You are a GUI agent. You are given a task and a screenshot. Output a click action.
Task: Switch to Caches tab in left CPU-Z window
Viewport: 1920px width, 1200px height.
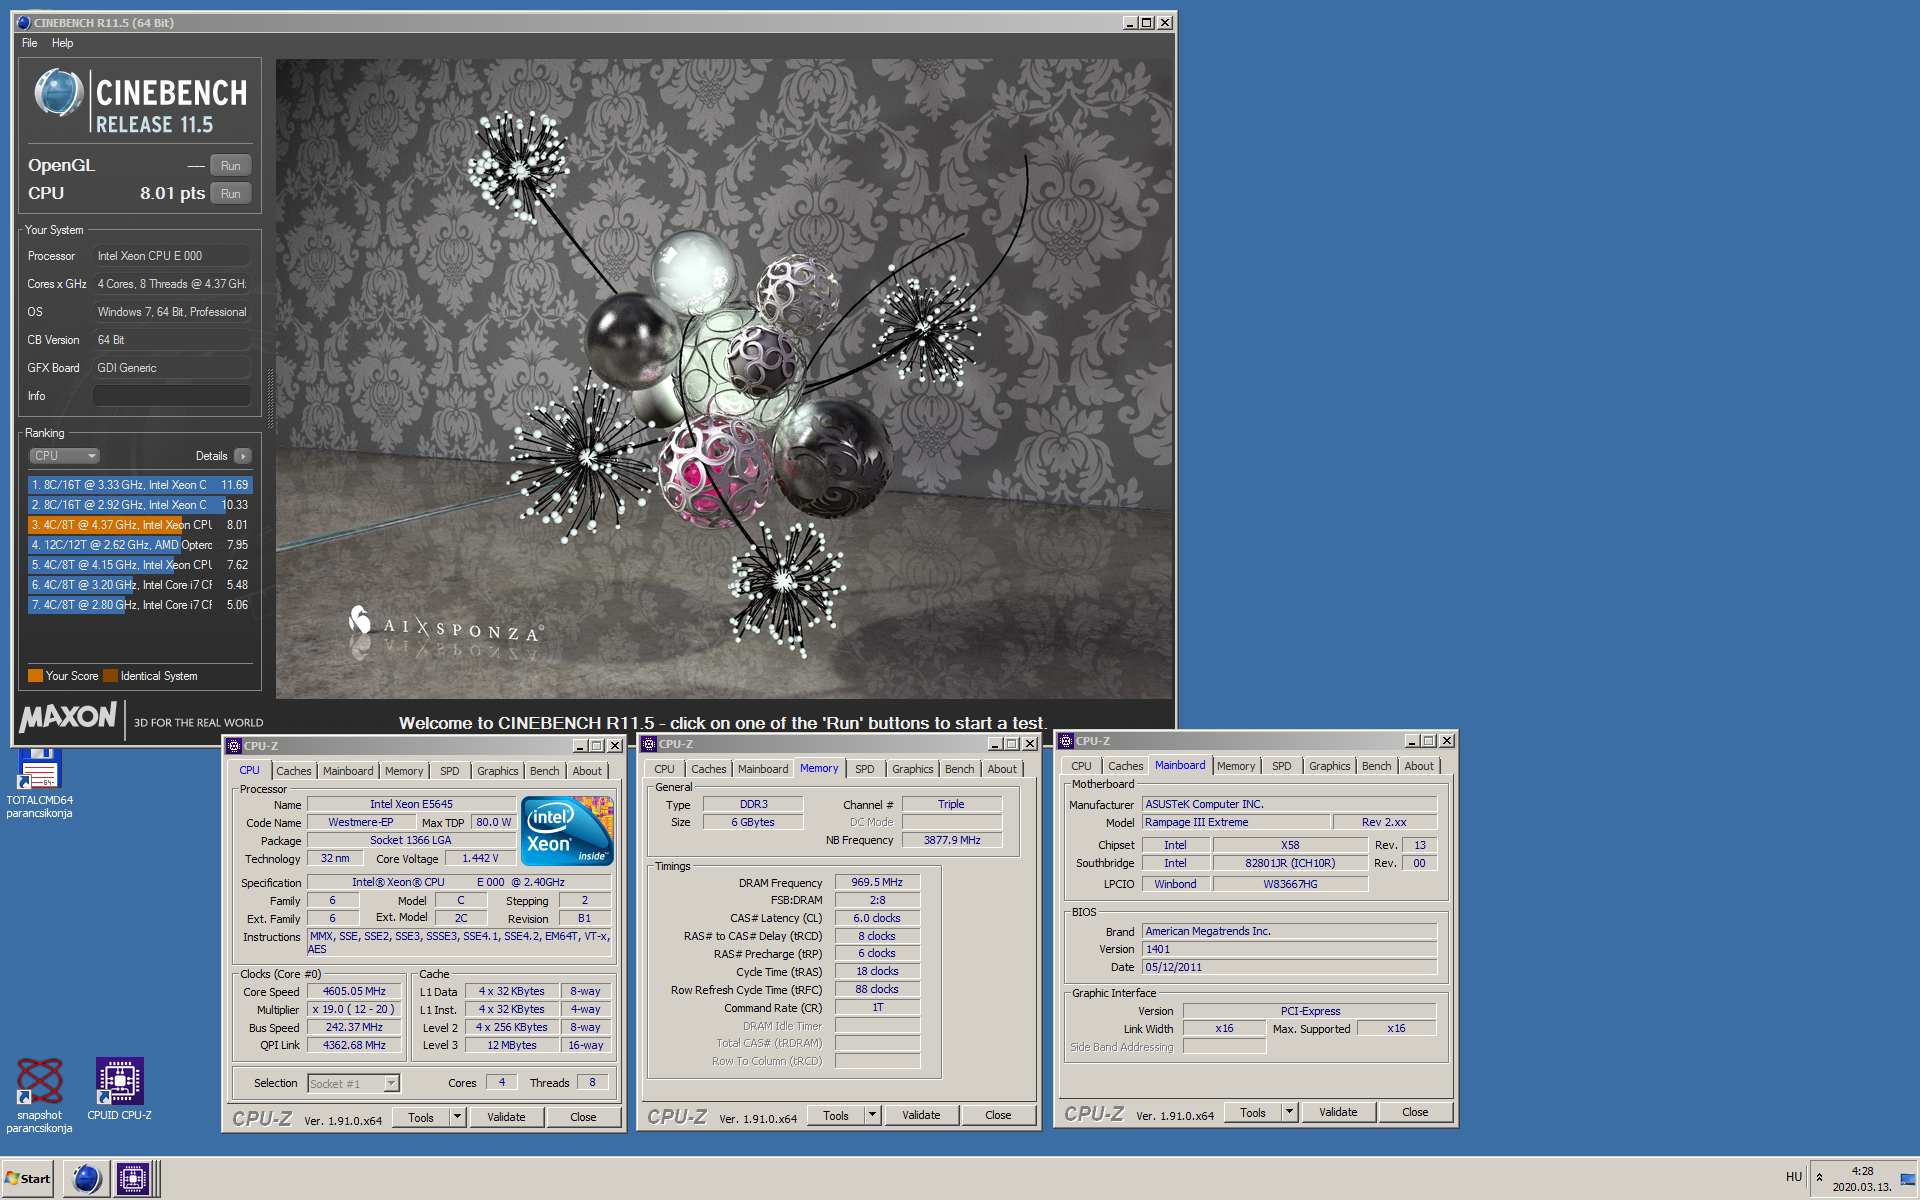pos(294,771)
